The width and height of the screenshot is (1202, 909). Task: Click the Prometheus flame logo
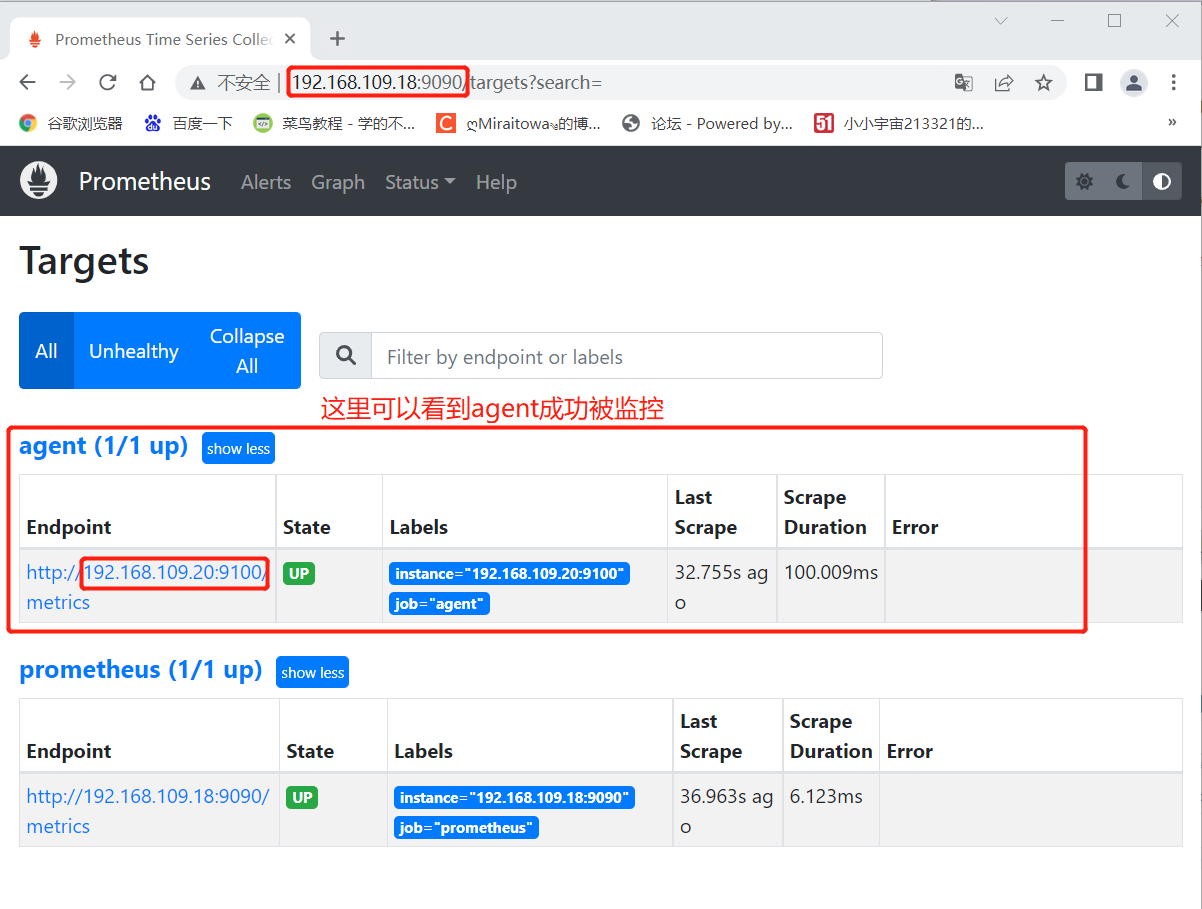coord(39,180)
